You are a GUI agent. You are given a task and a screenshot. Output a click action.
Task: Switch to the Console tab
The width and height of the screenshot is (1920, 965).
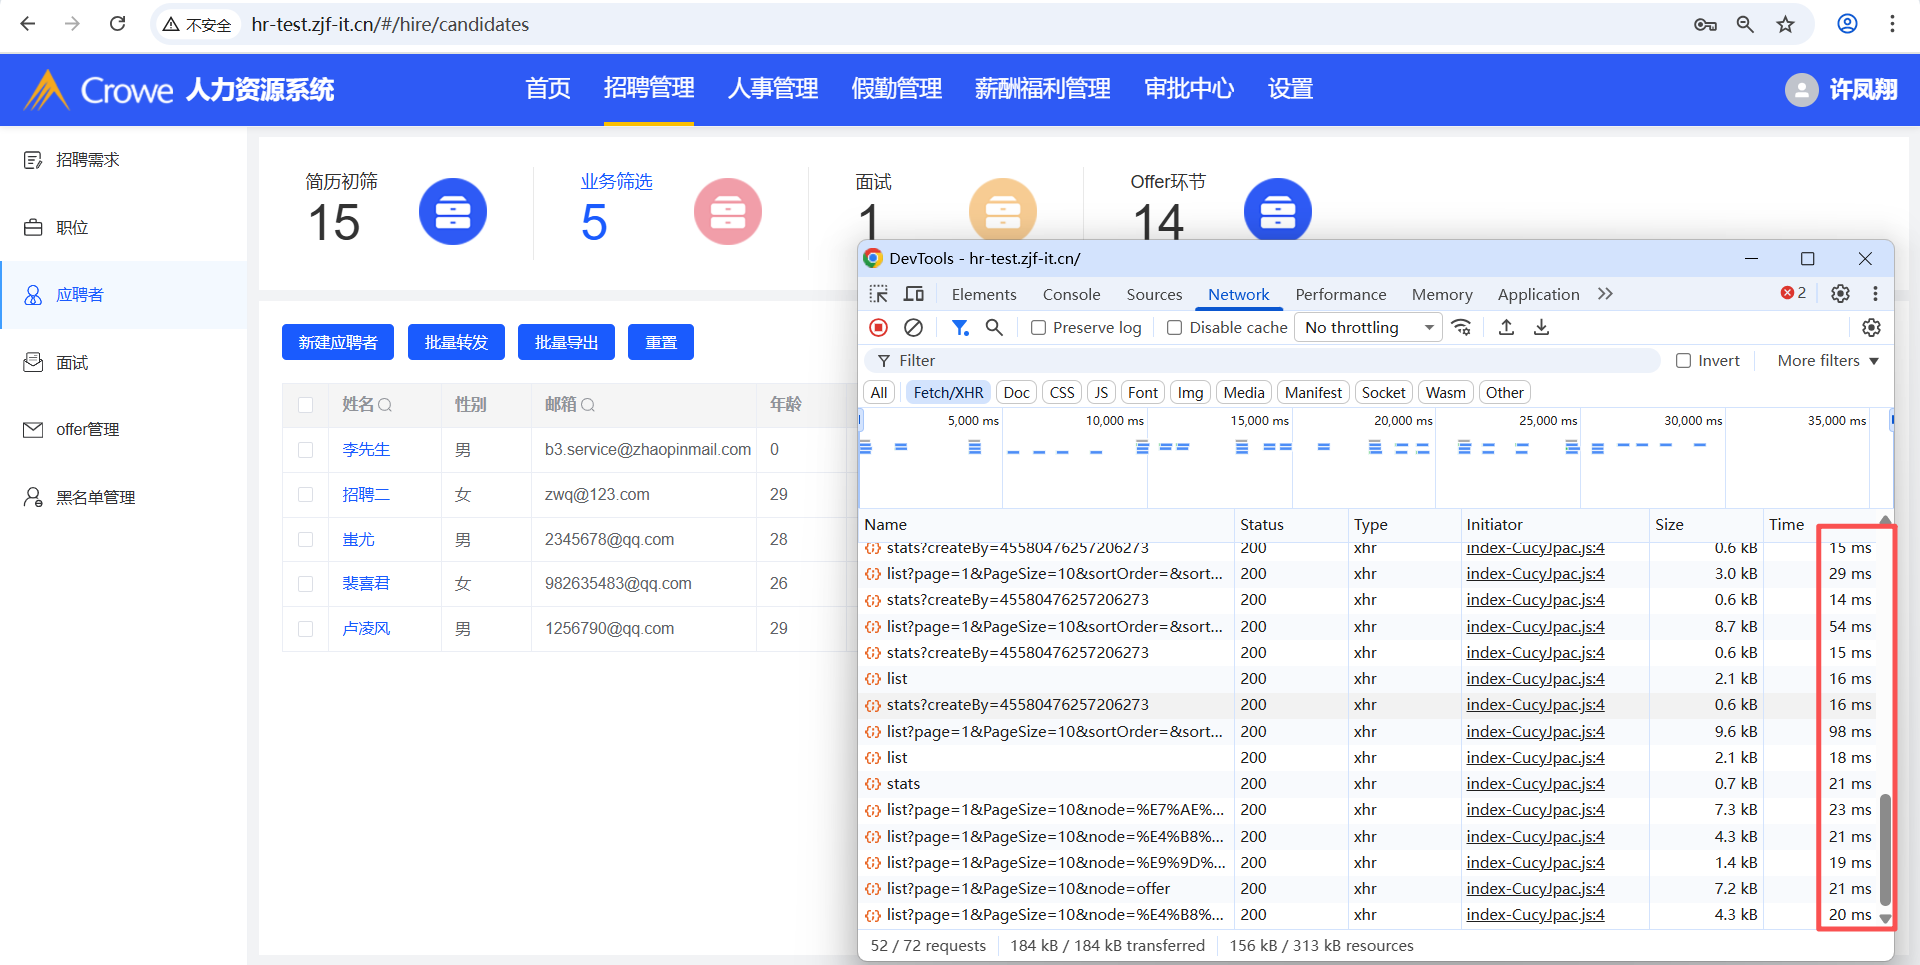[x=1071, y=294]
